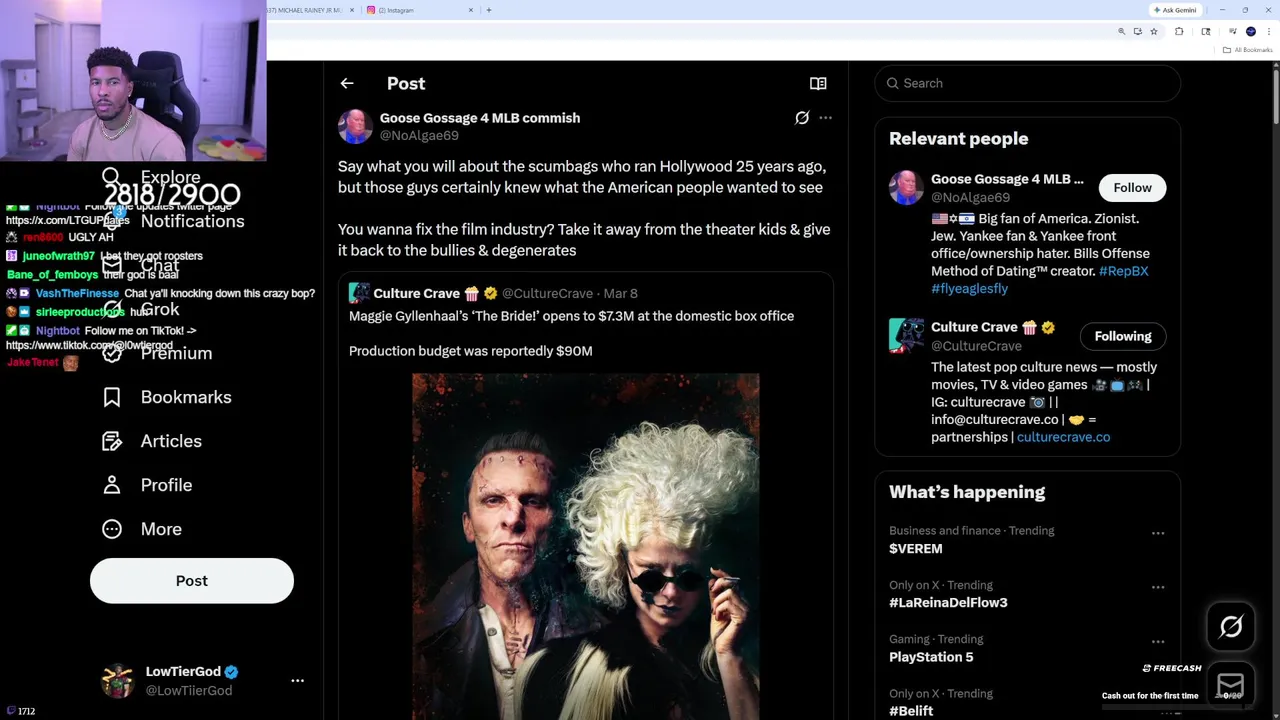Click Culture Crave name in quoted post
1280x720 pixels.
[x=416, y=293]
